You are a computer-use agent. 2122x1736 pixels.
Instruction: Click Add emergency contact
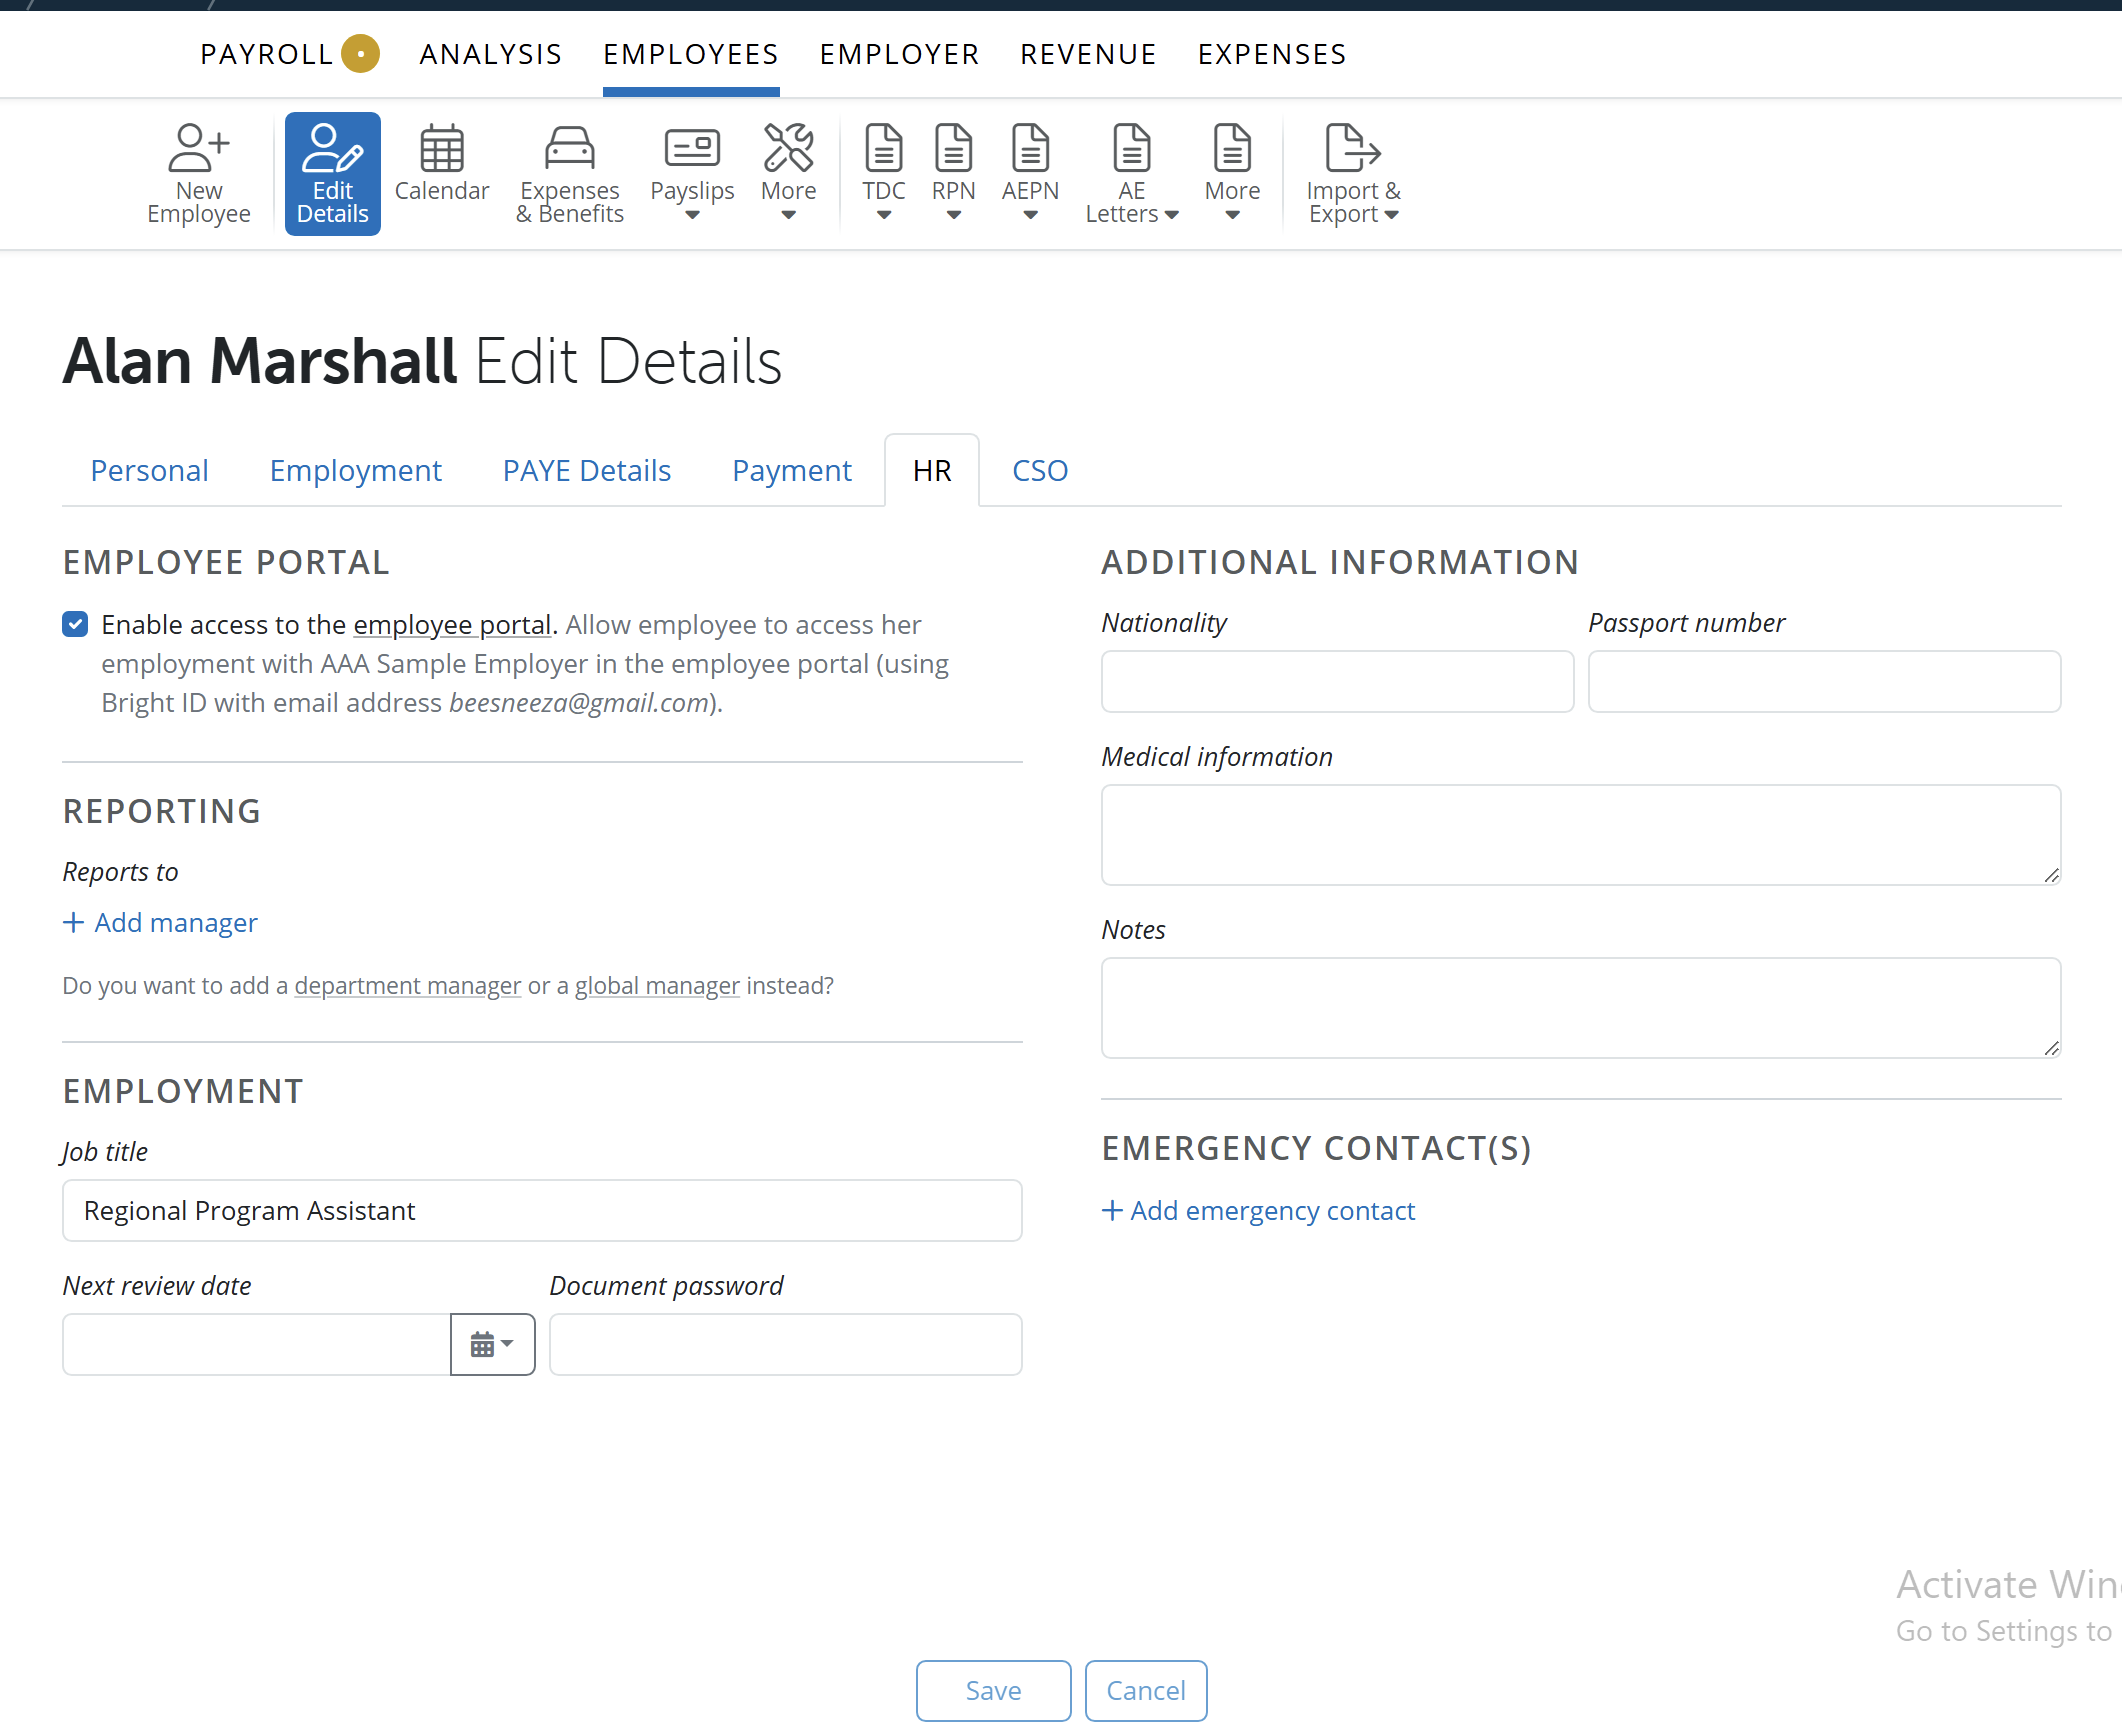point(1258,1210)
